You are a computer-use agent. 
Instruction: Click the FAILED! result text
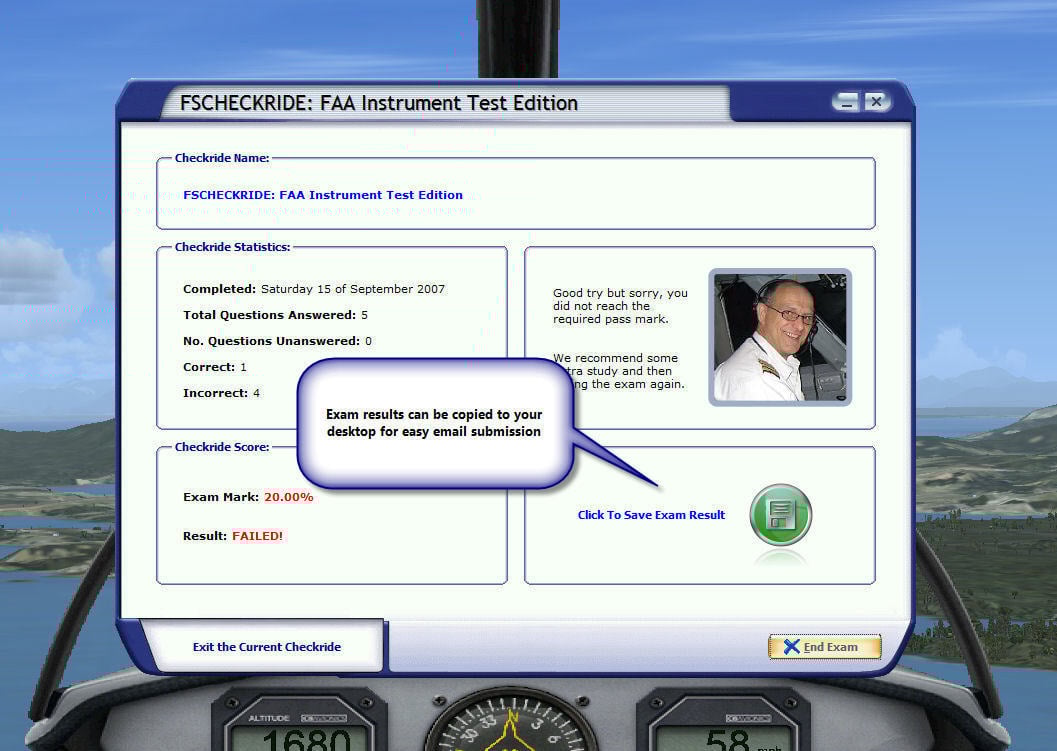[258, 536]
